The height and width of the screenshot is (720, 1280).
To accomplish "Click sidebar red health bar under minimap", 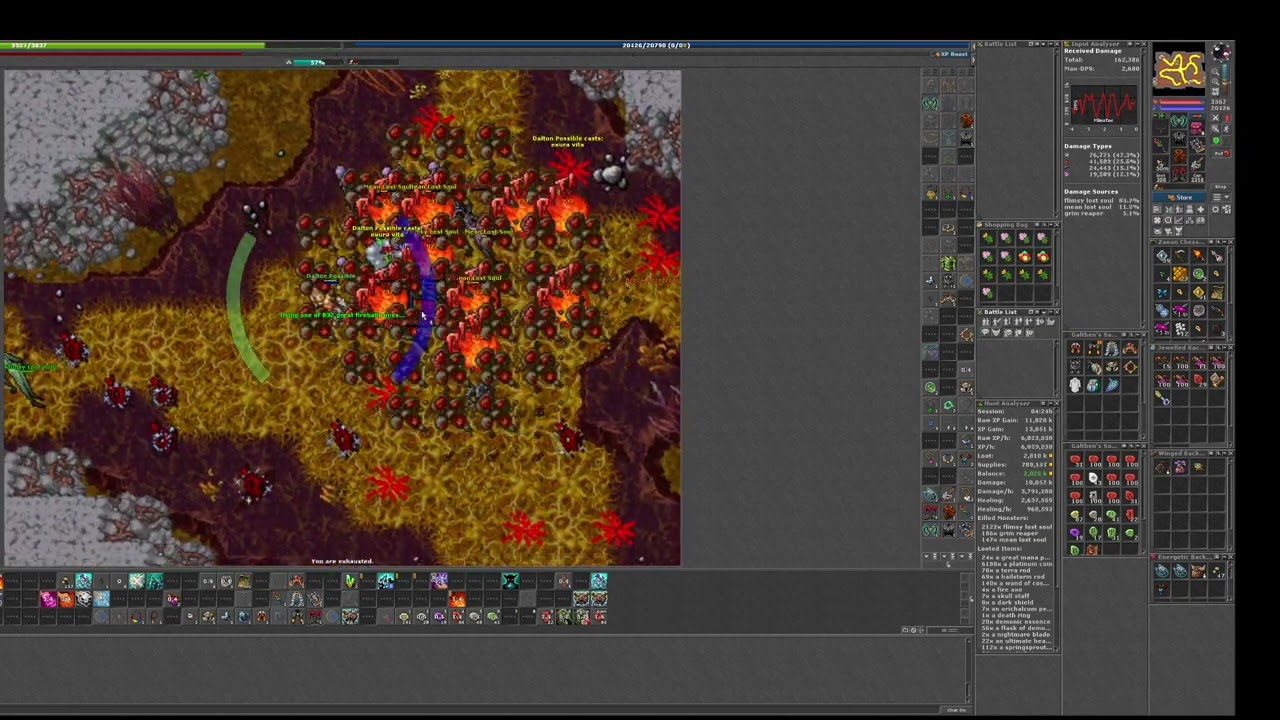I will click(1182, 101).
